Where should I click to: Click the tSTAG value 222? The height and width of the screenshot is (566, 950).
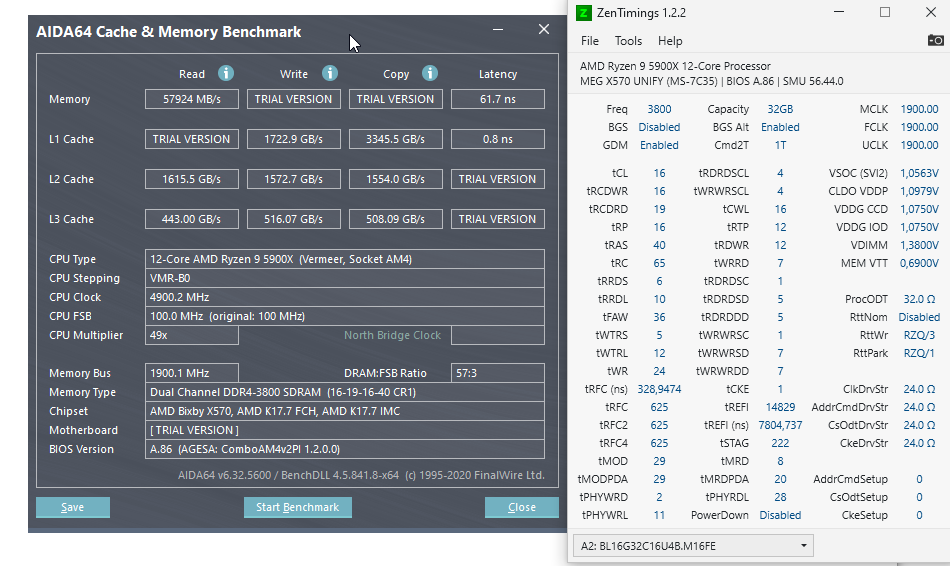tap(780, 443)
